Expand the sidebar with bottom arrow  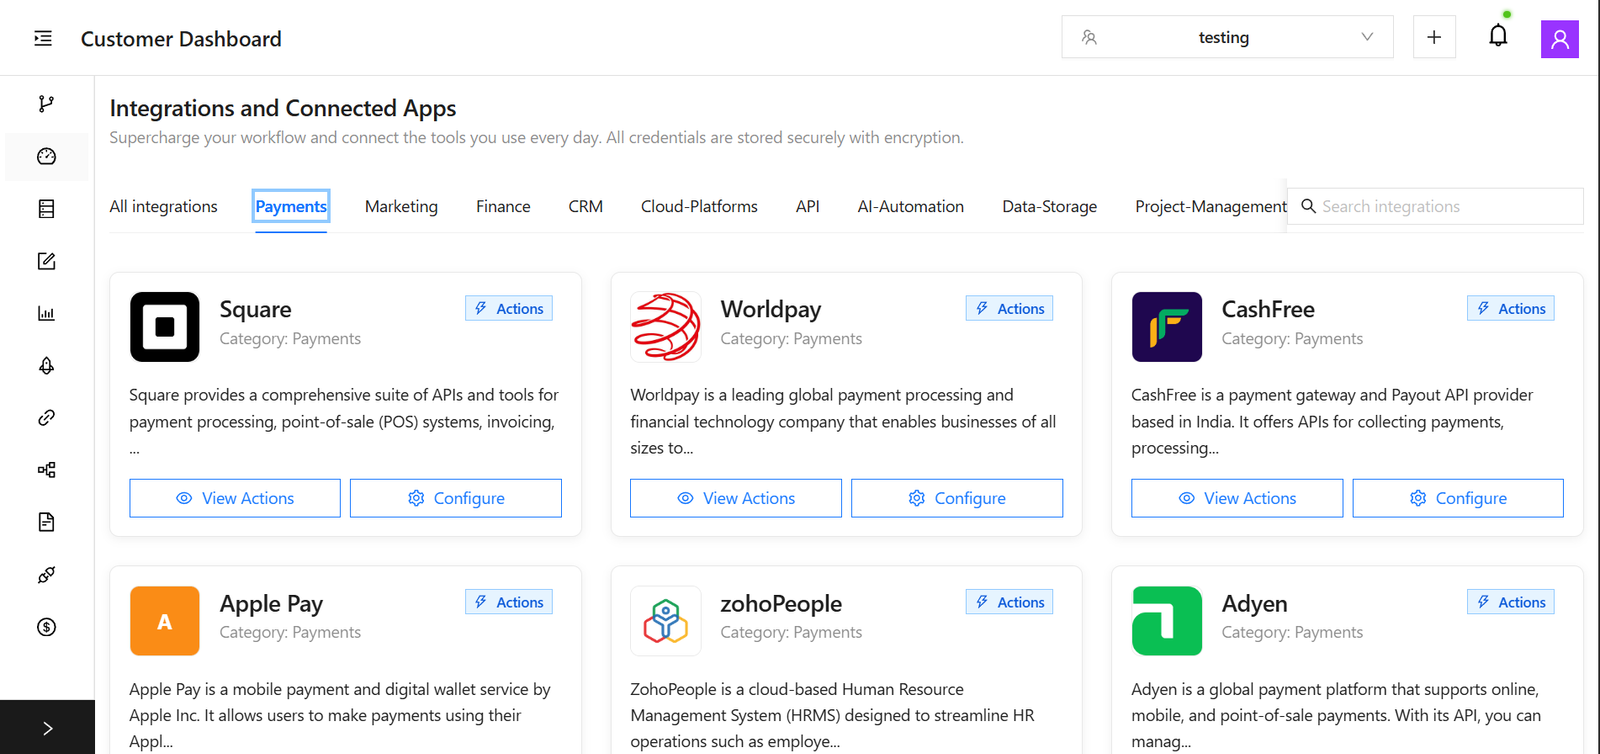click(47, 728)
